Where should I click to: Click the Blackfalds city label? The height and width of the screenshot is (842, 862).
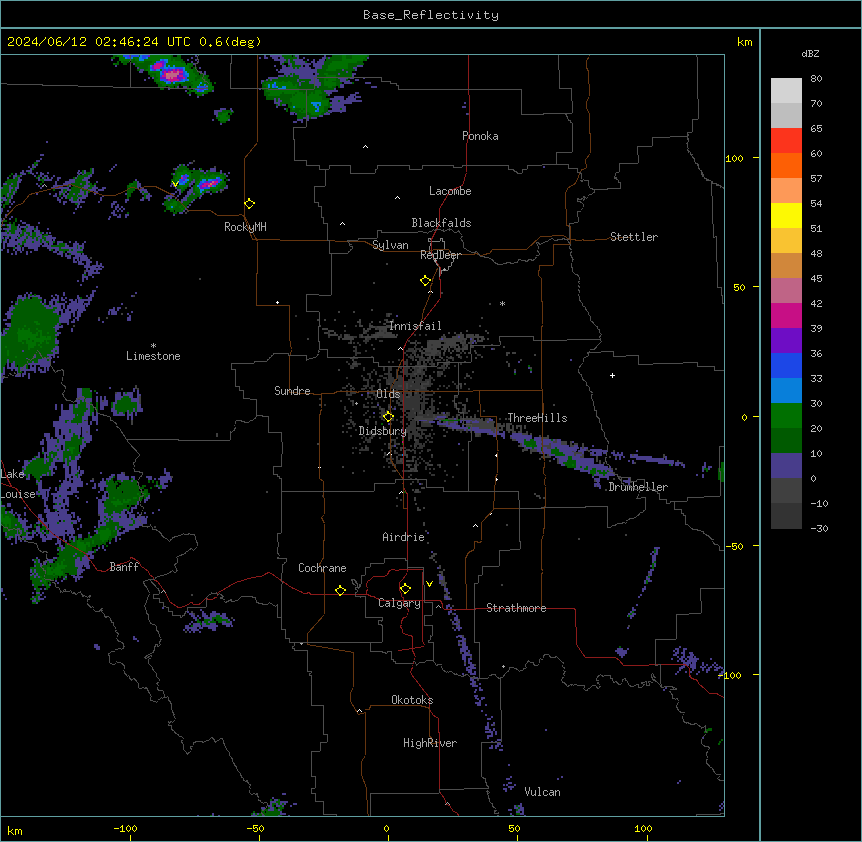[x=441, y=223]
